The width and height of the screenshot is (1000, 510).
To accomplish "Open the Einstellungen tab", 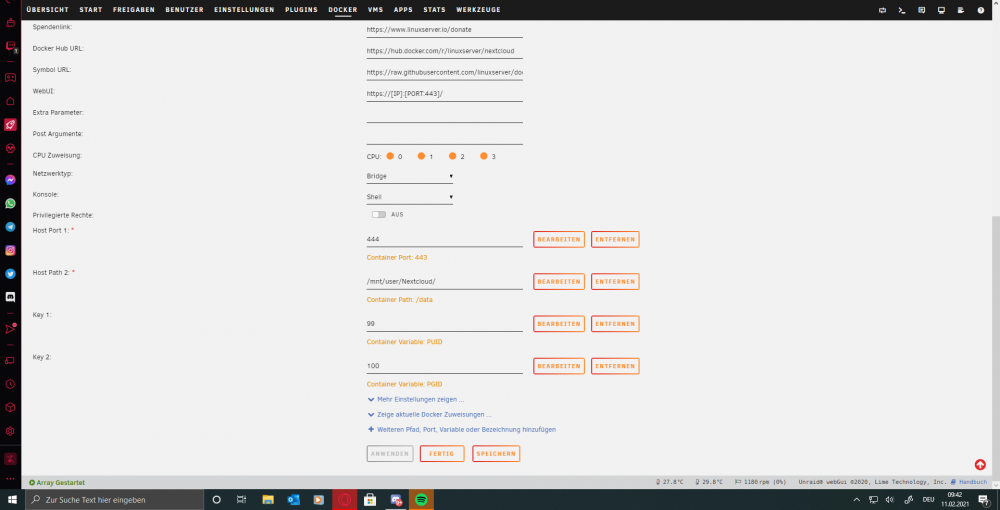I will (244, 10).
